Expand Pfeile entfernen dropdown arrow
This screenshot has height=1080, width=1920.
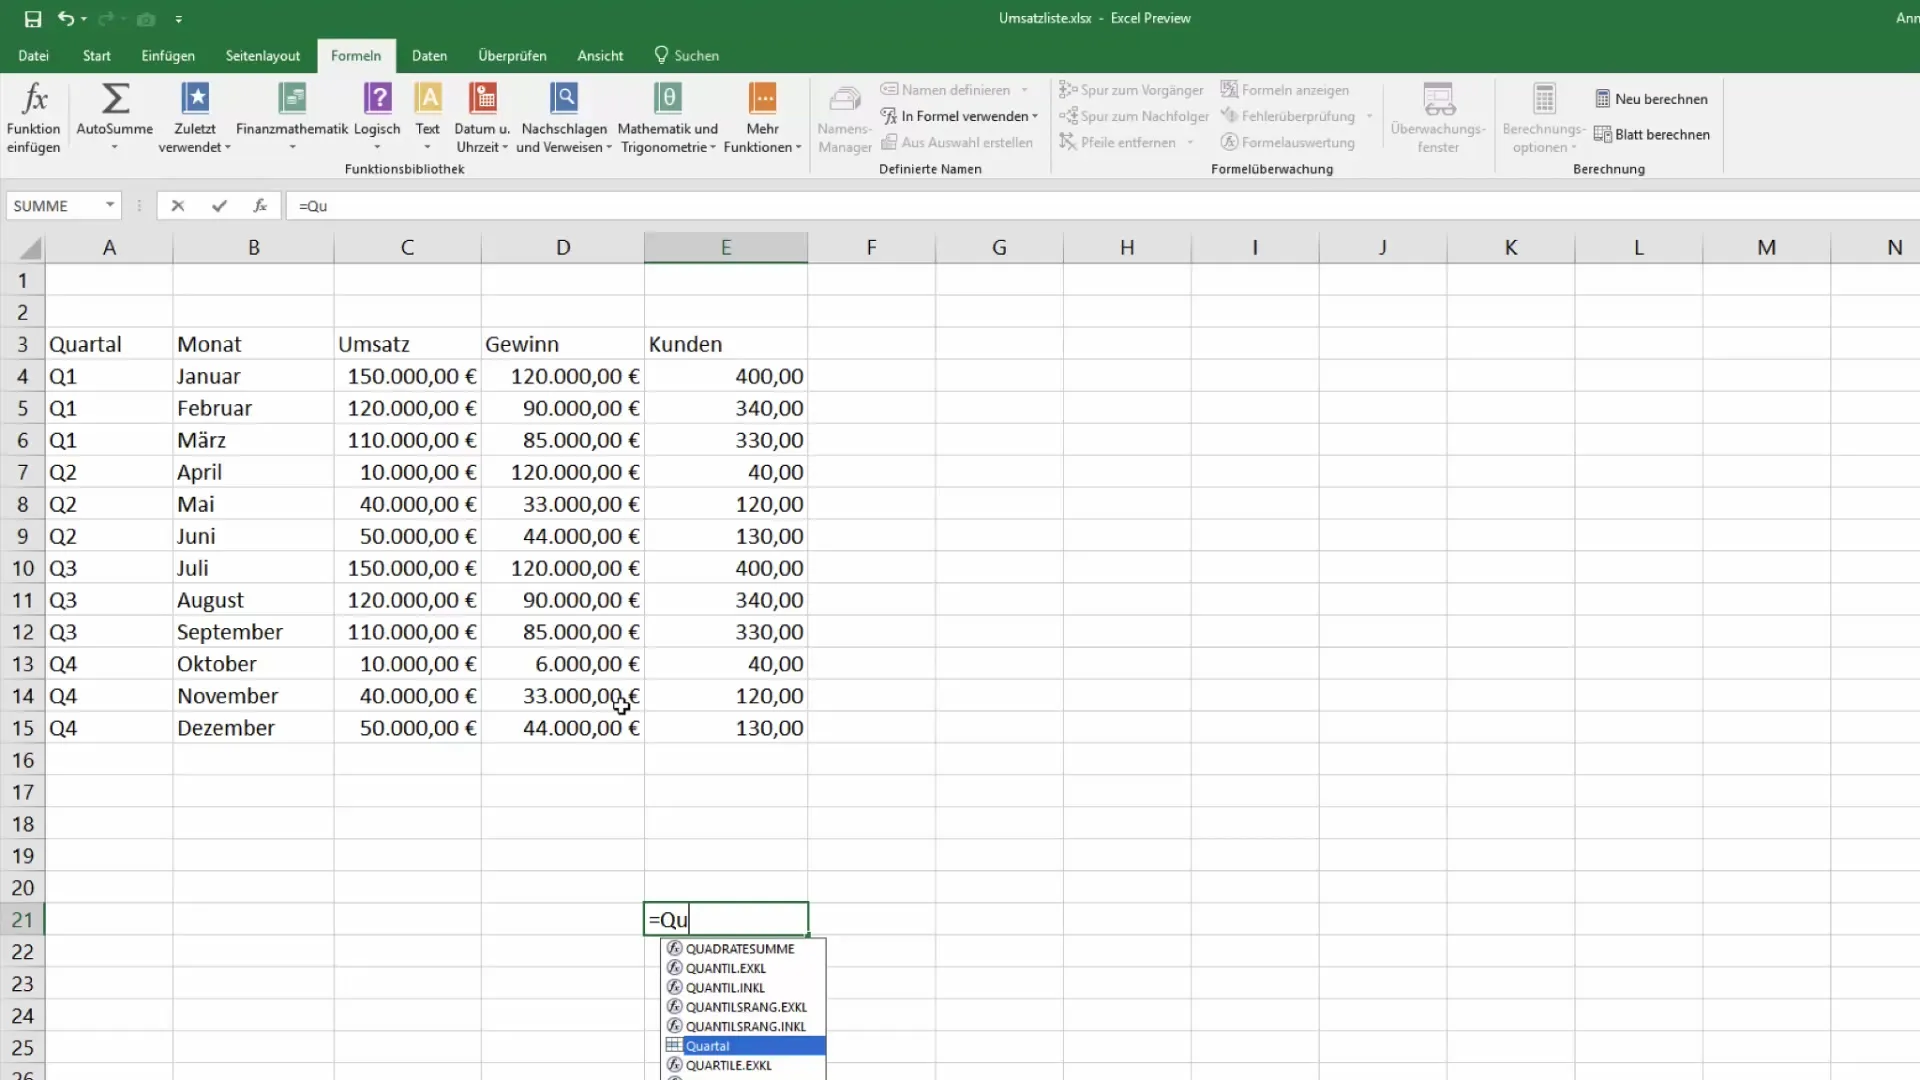[x=1190, y=143]
